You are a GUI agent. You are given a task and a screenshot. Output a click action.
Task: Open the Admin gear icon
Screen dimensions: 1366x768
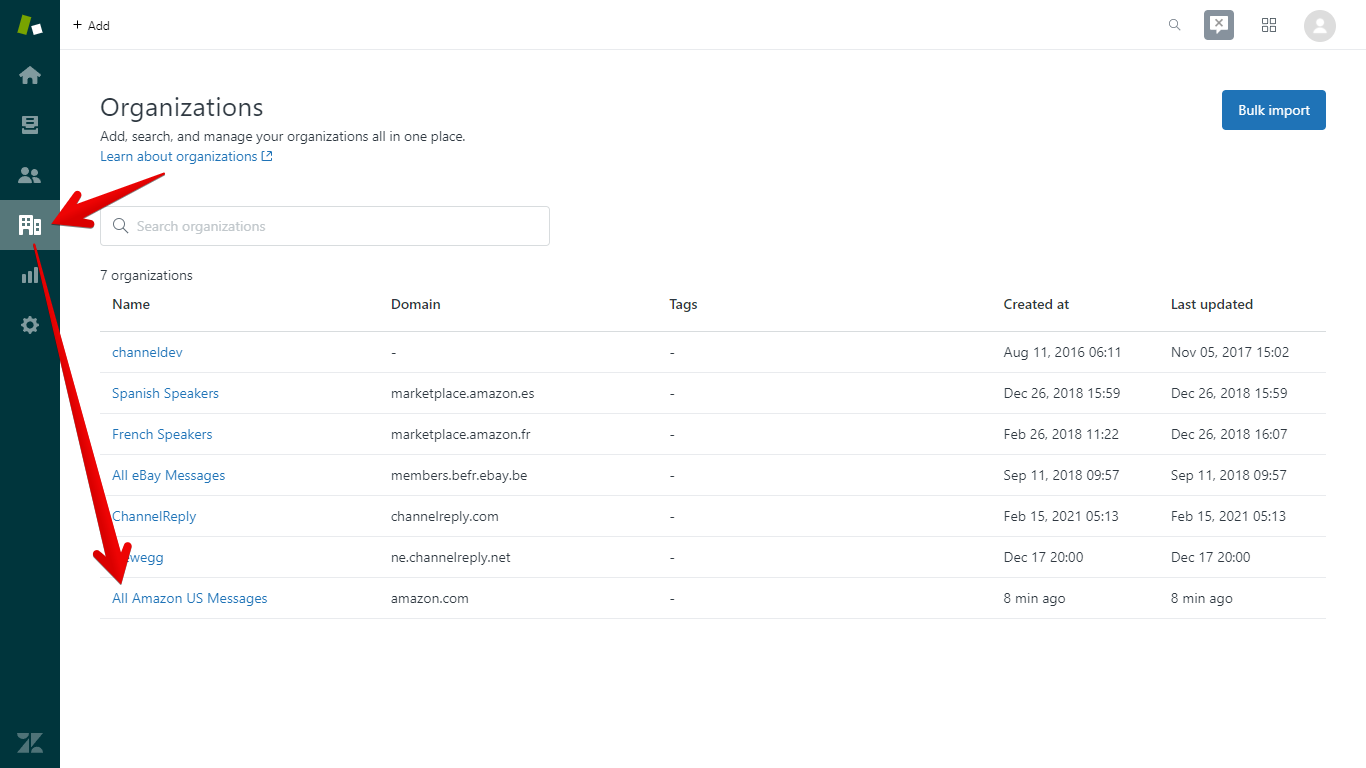pos(30,325)
